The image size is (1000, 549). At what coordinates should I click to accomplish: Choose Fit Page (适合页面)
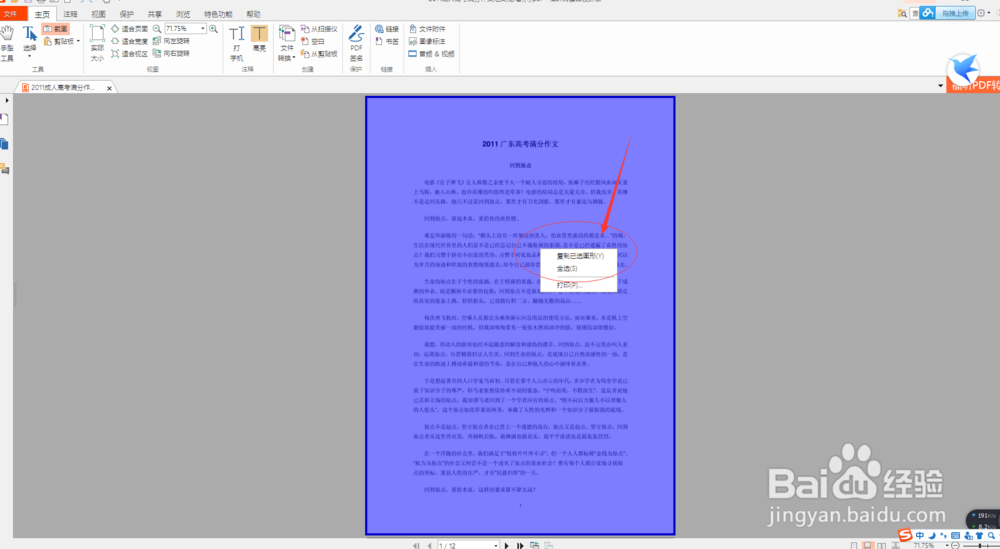[x=129, y=29]
